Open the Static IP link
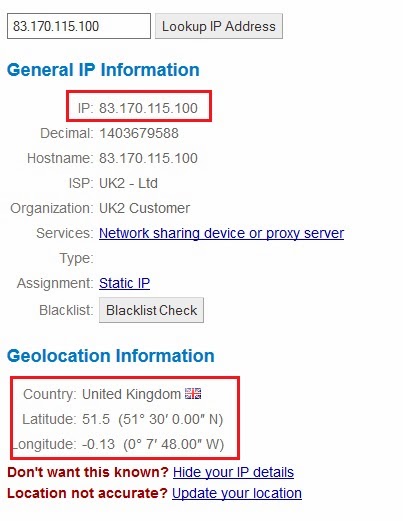 coord(124,283)
